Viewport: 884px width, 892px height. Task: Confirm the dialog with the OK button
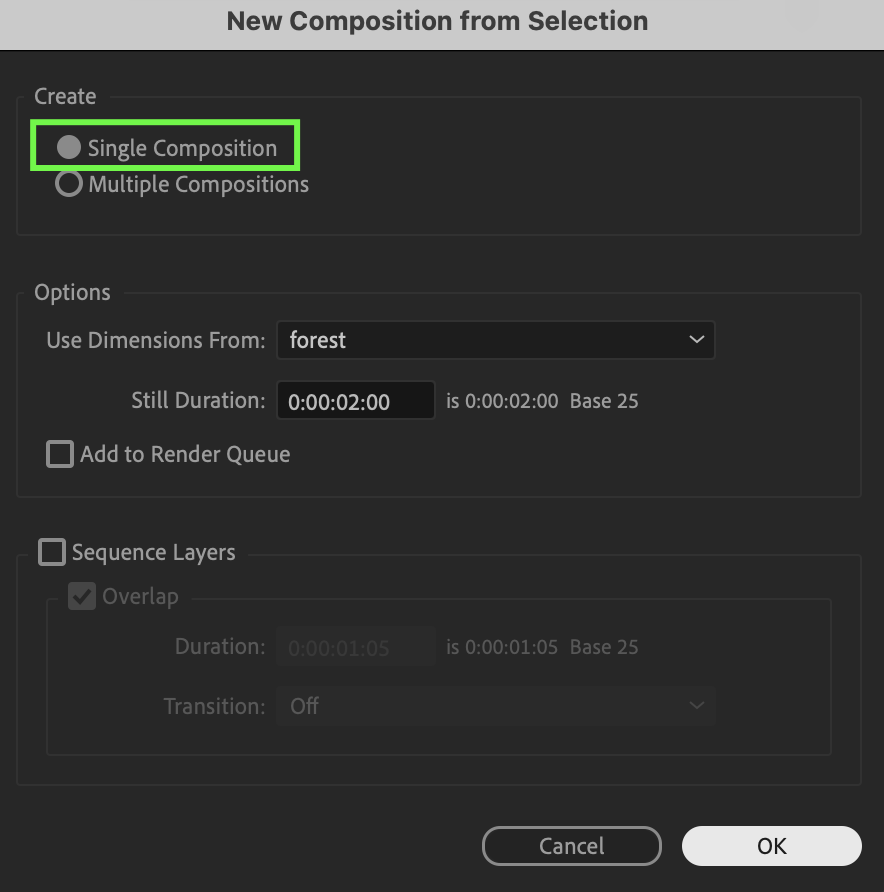(771, 846)
